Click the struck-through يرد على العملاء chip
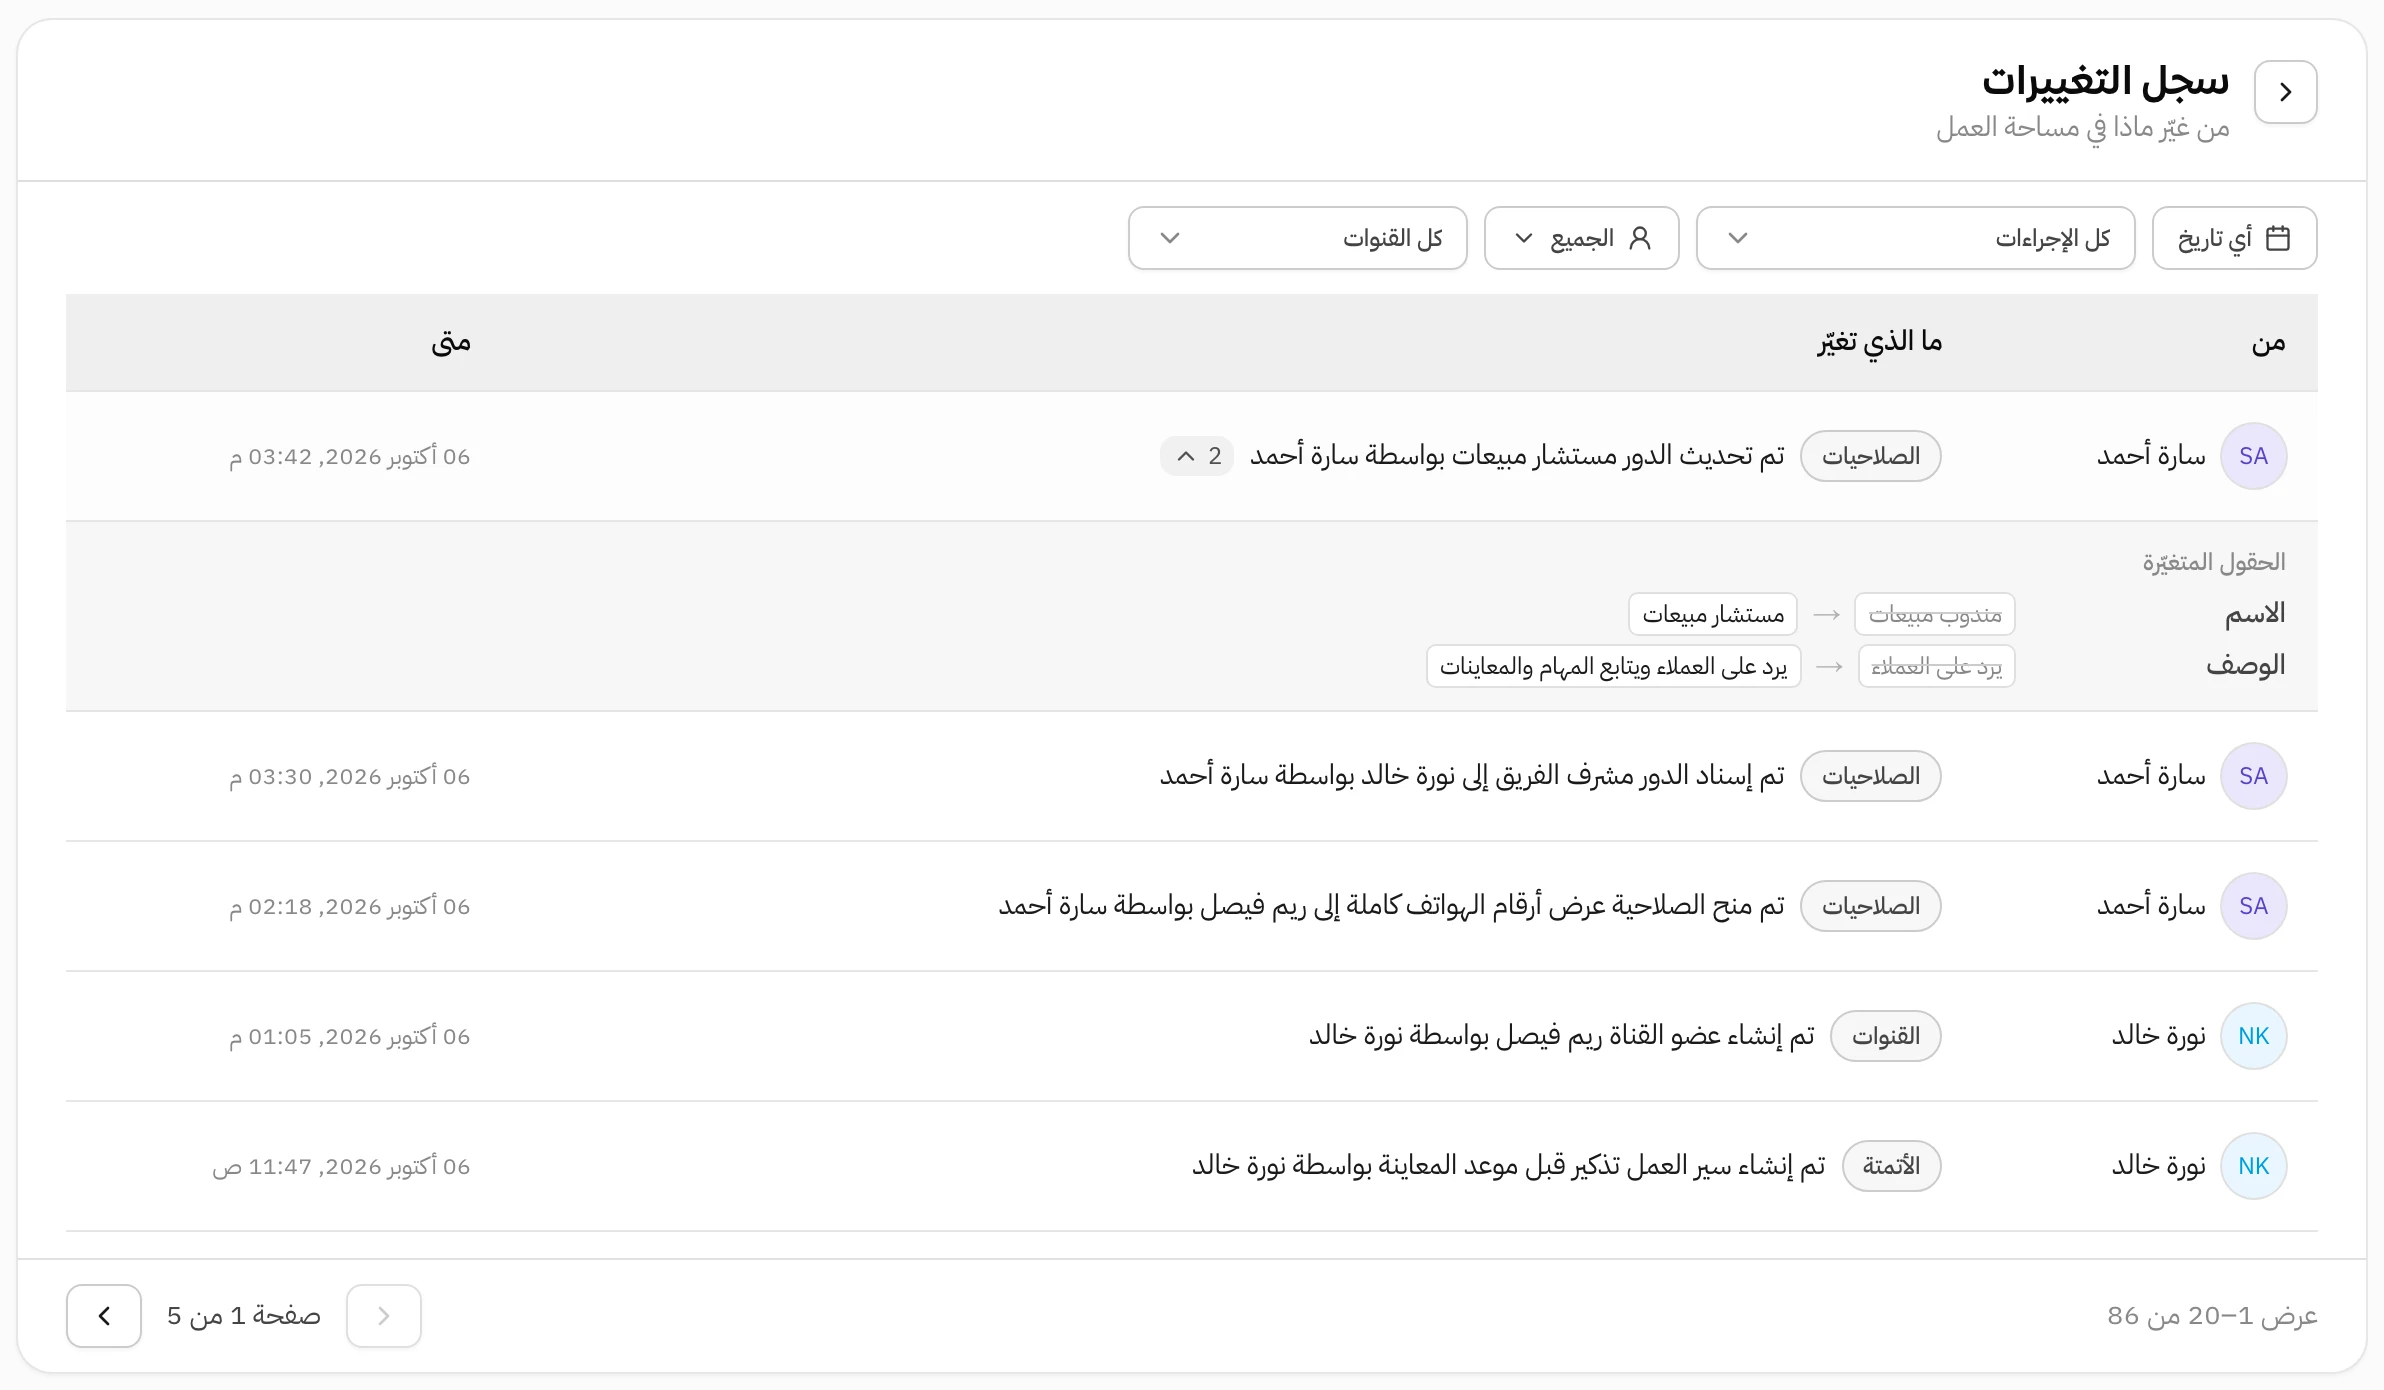 (x=1937, y=666)
